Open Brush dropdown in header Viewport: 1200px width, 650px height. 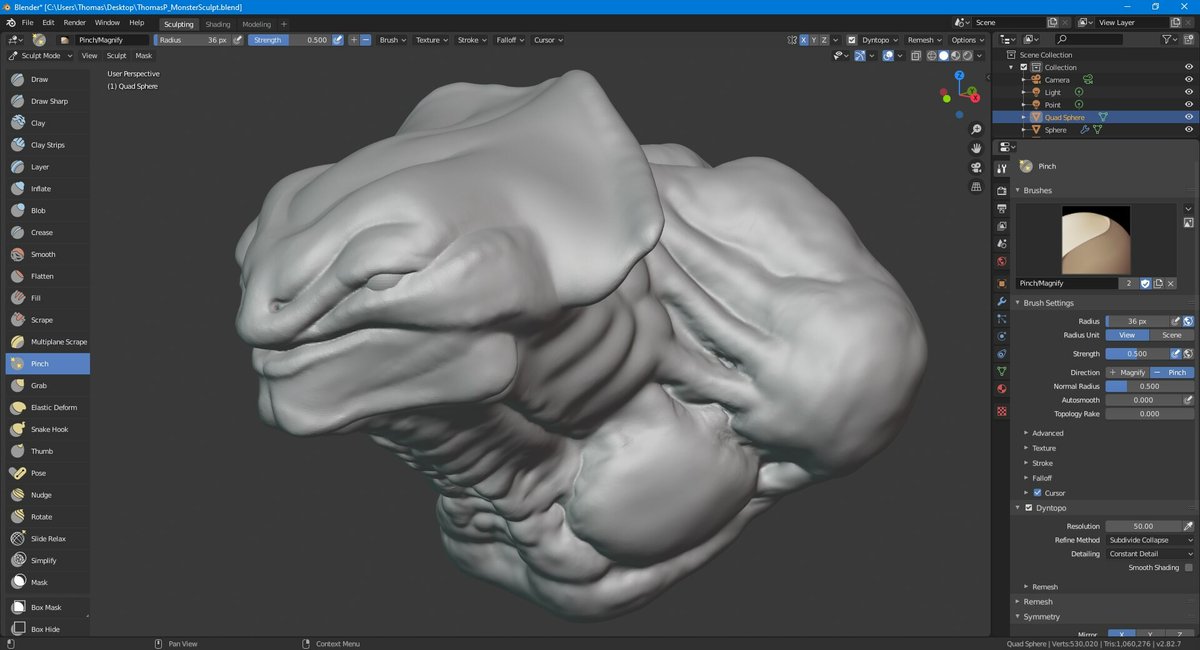pos(391,40)
